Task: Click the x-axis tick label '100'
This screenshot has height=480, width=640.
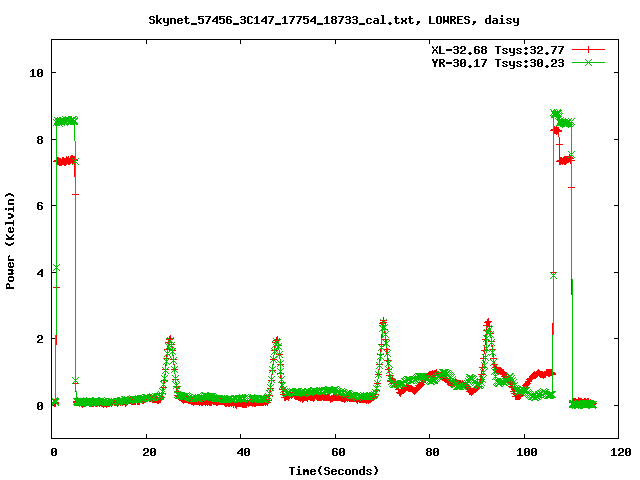Action: [527, 452]
